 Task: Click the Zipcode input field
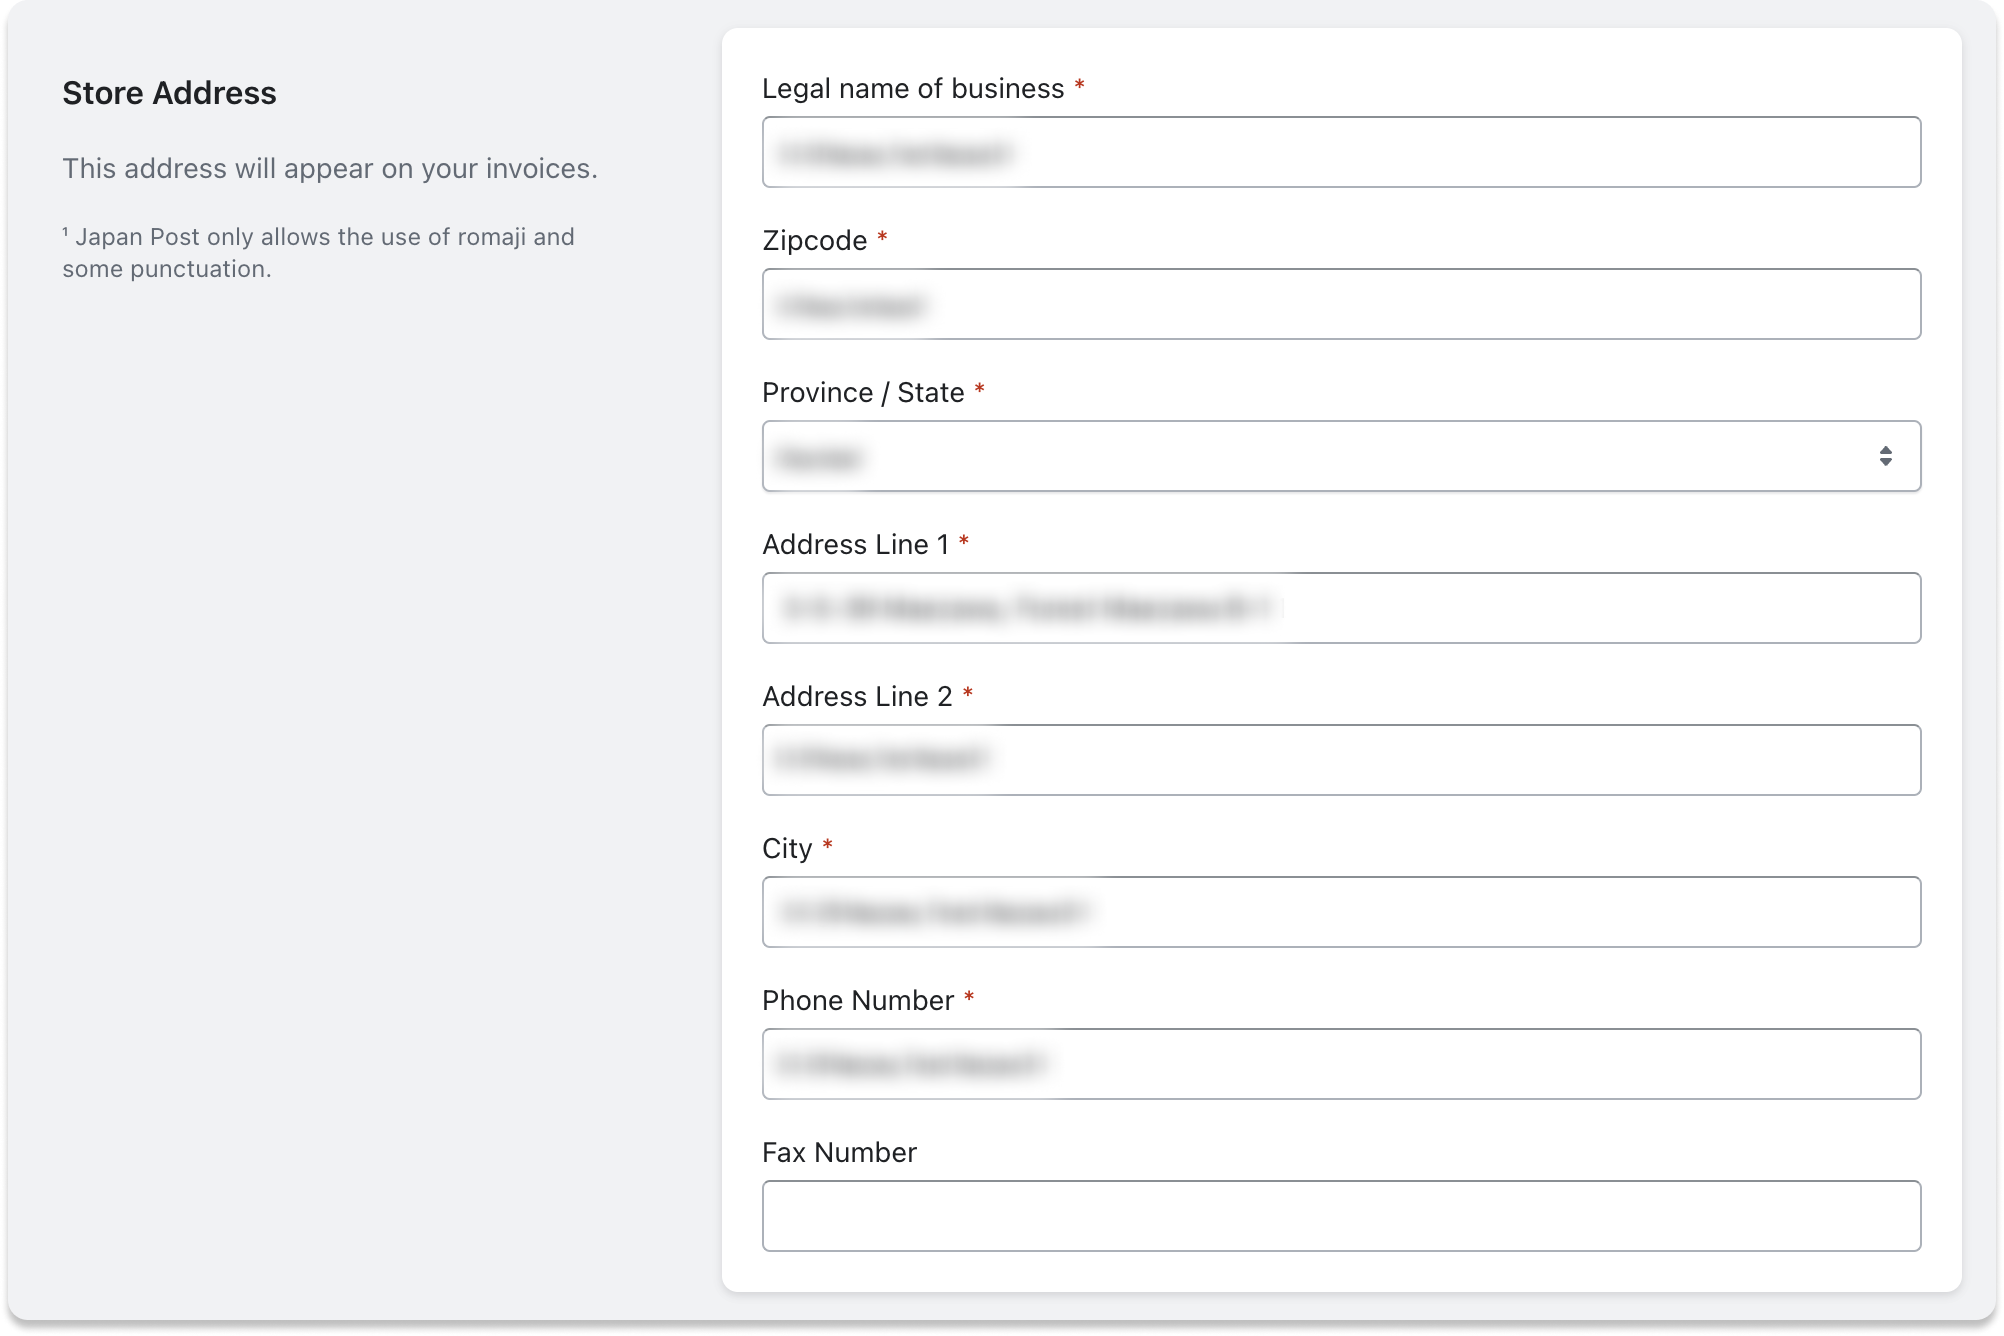[1340, 304]
